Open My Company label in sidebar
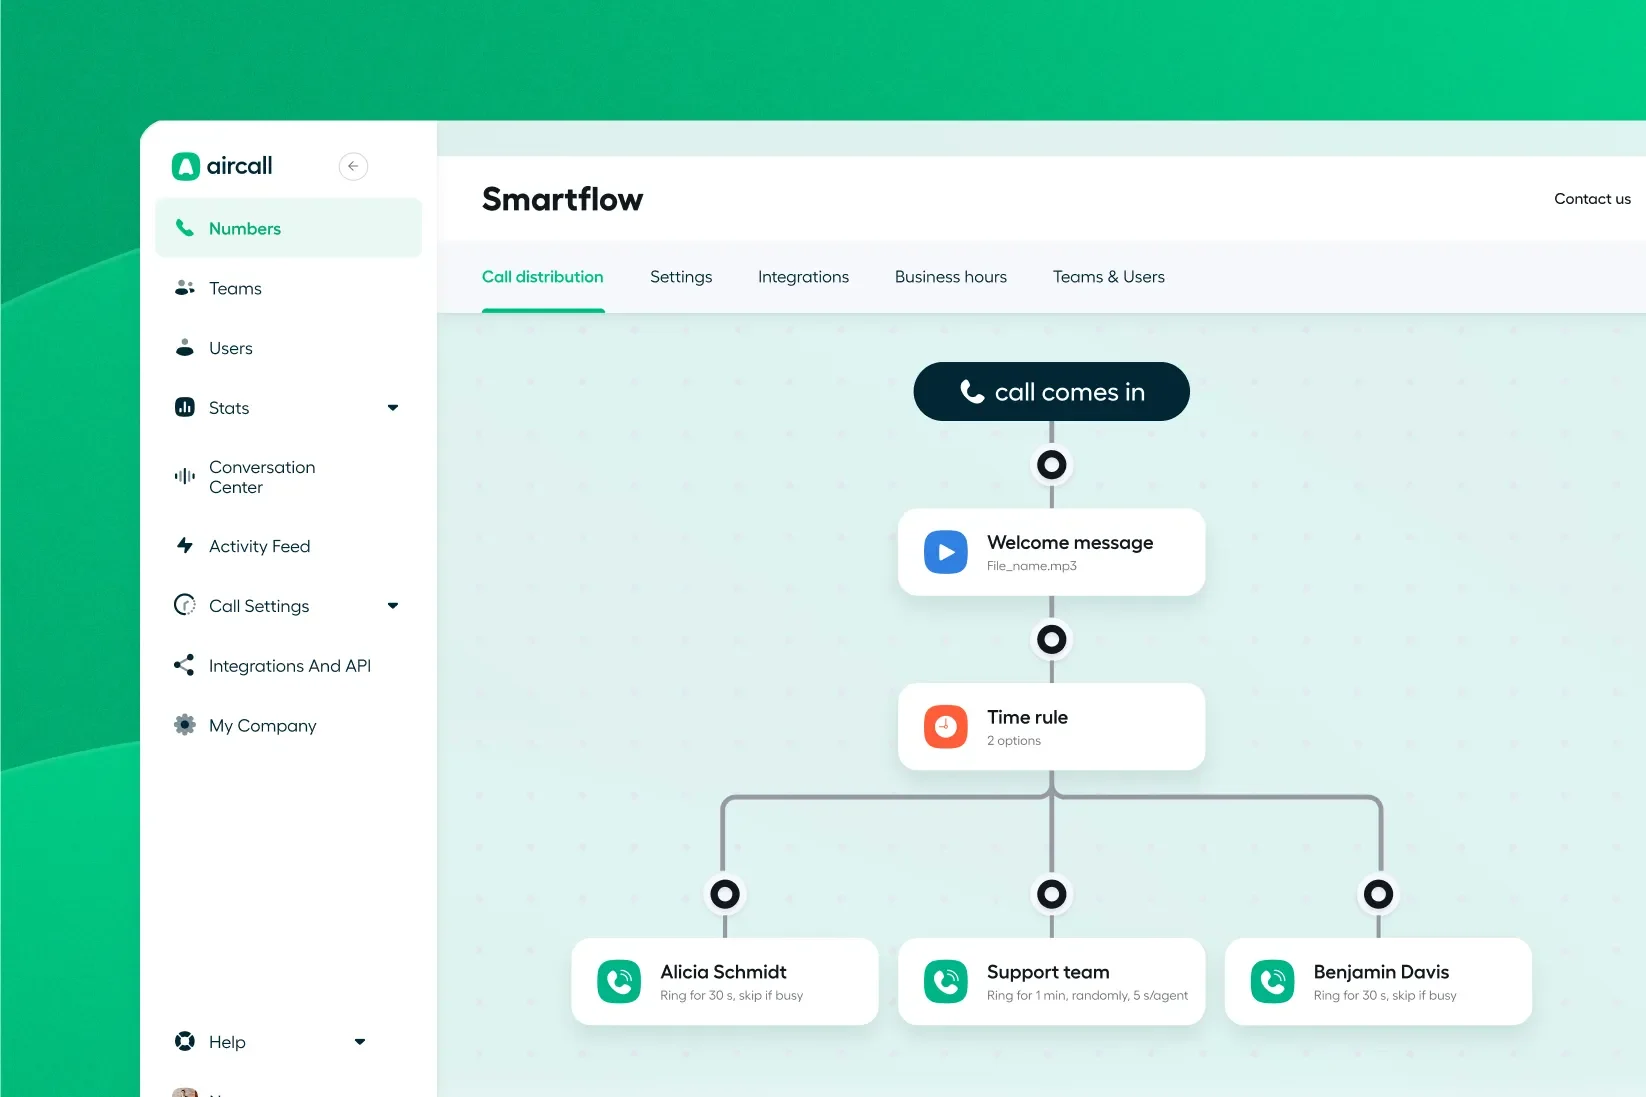1646x1097 pixels. 263,726
